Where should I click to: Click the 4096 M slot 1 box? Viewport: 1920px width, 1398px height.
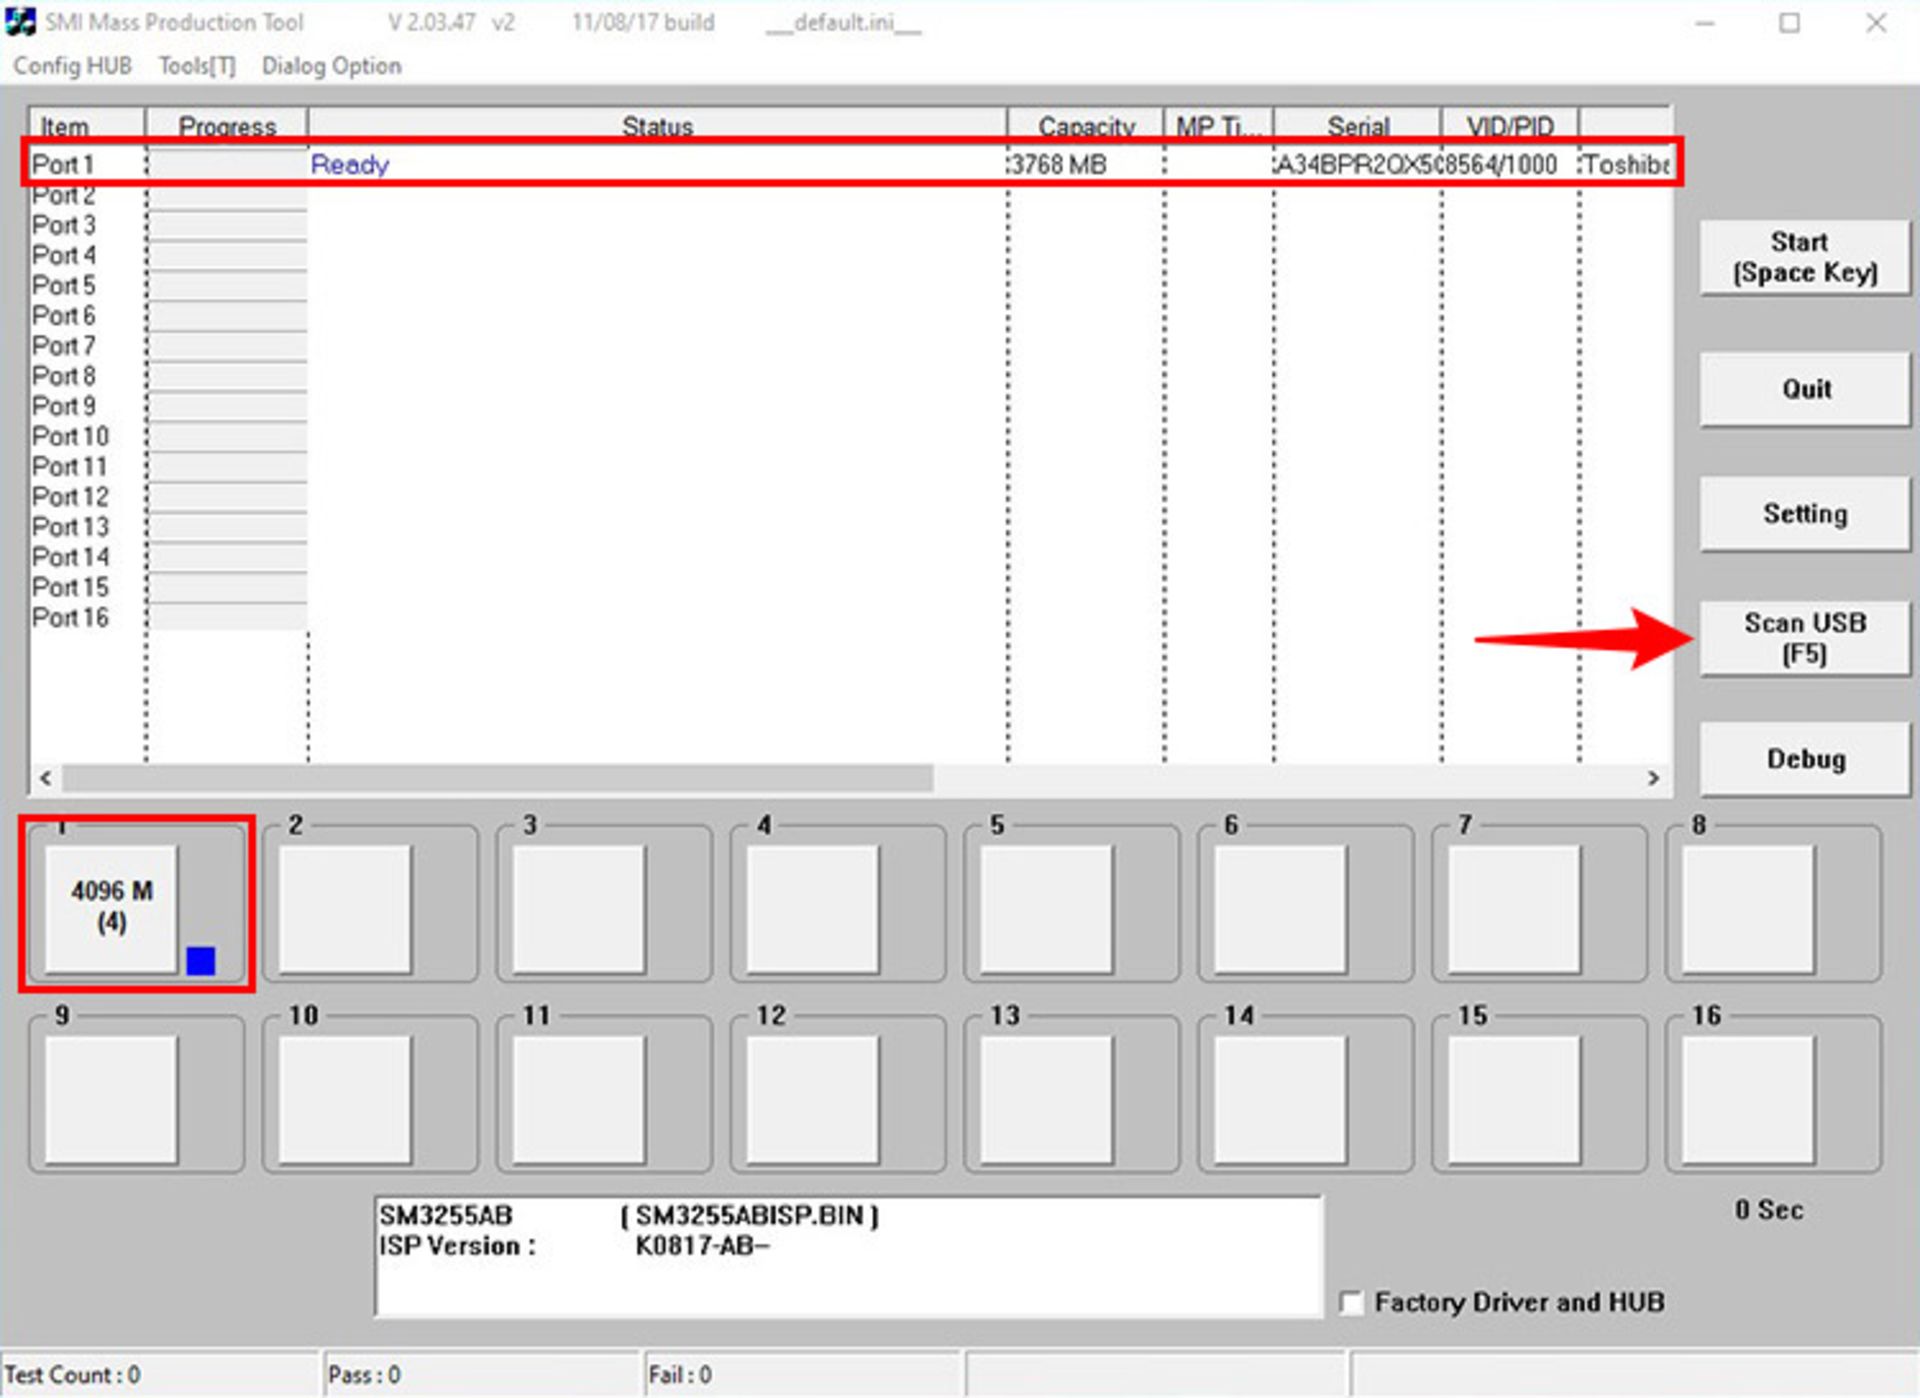coord(111,907)
